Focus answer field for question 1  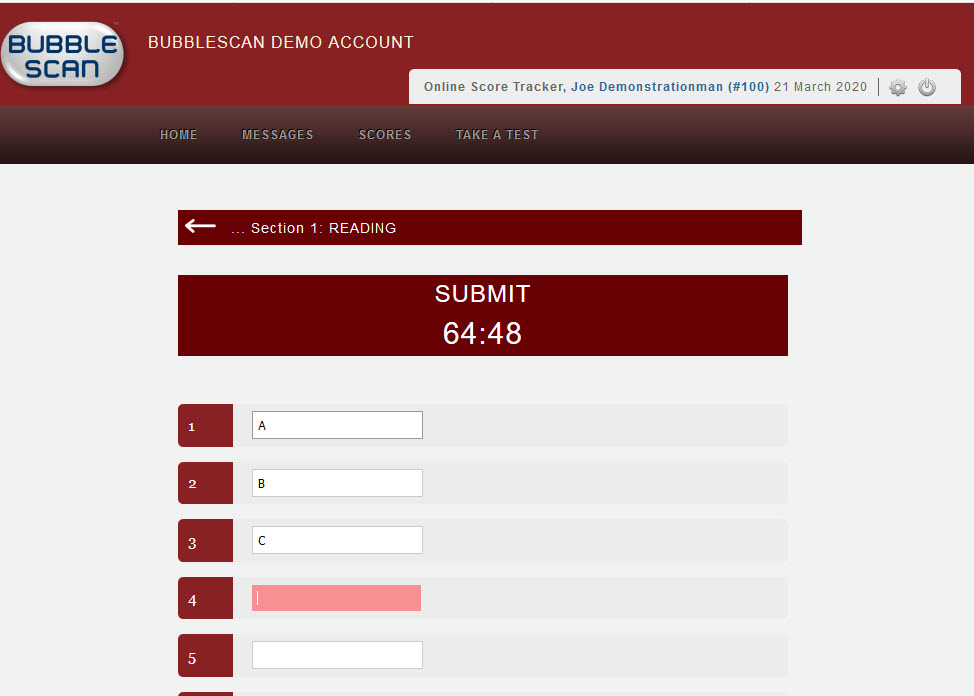click(x=337, y=425)
